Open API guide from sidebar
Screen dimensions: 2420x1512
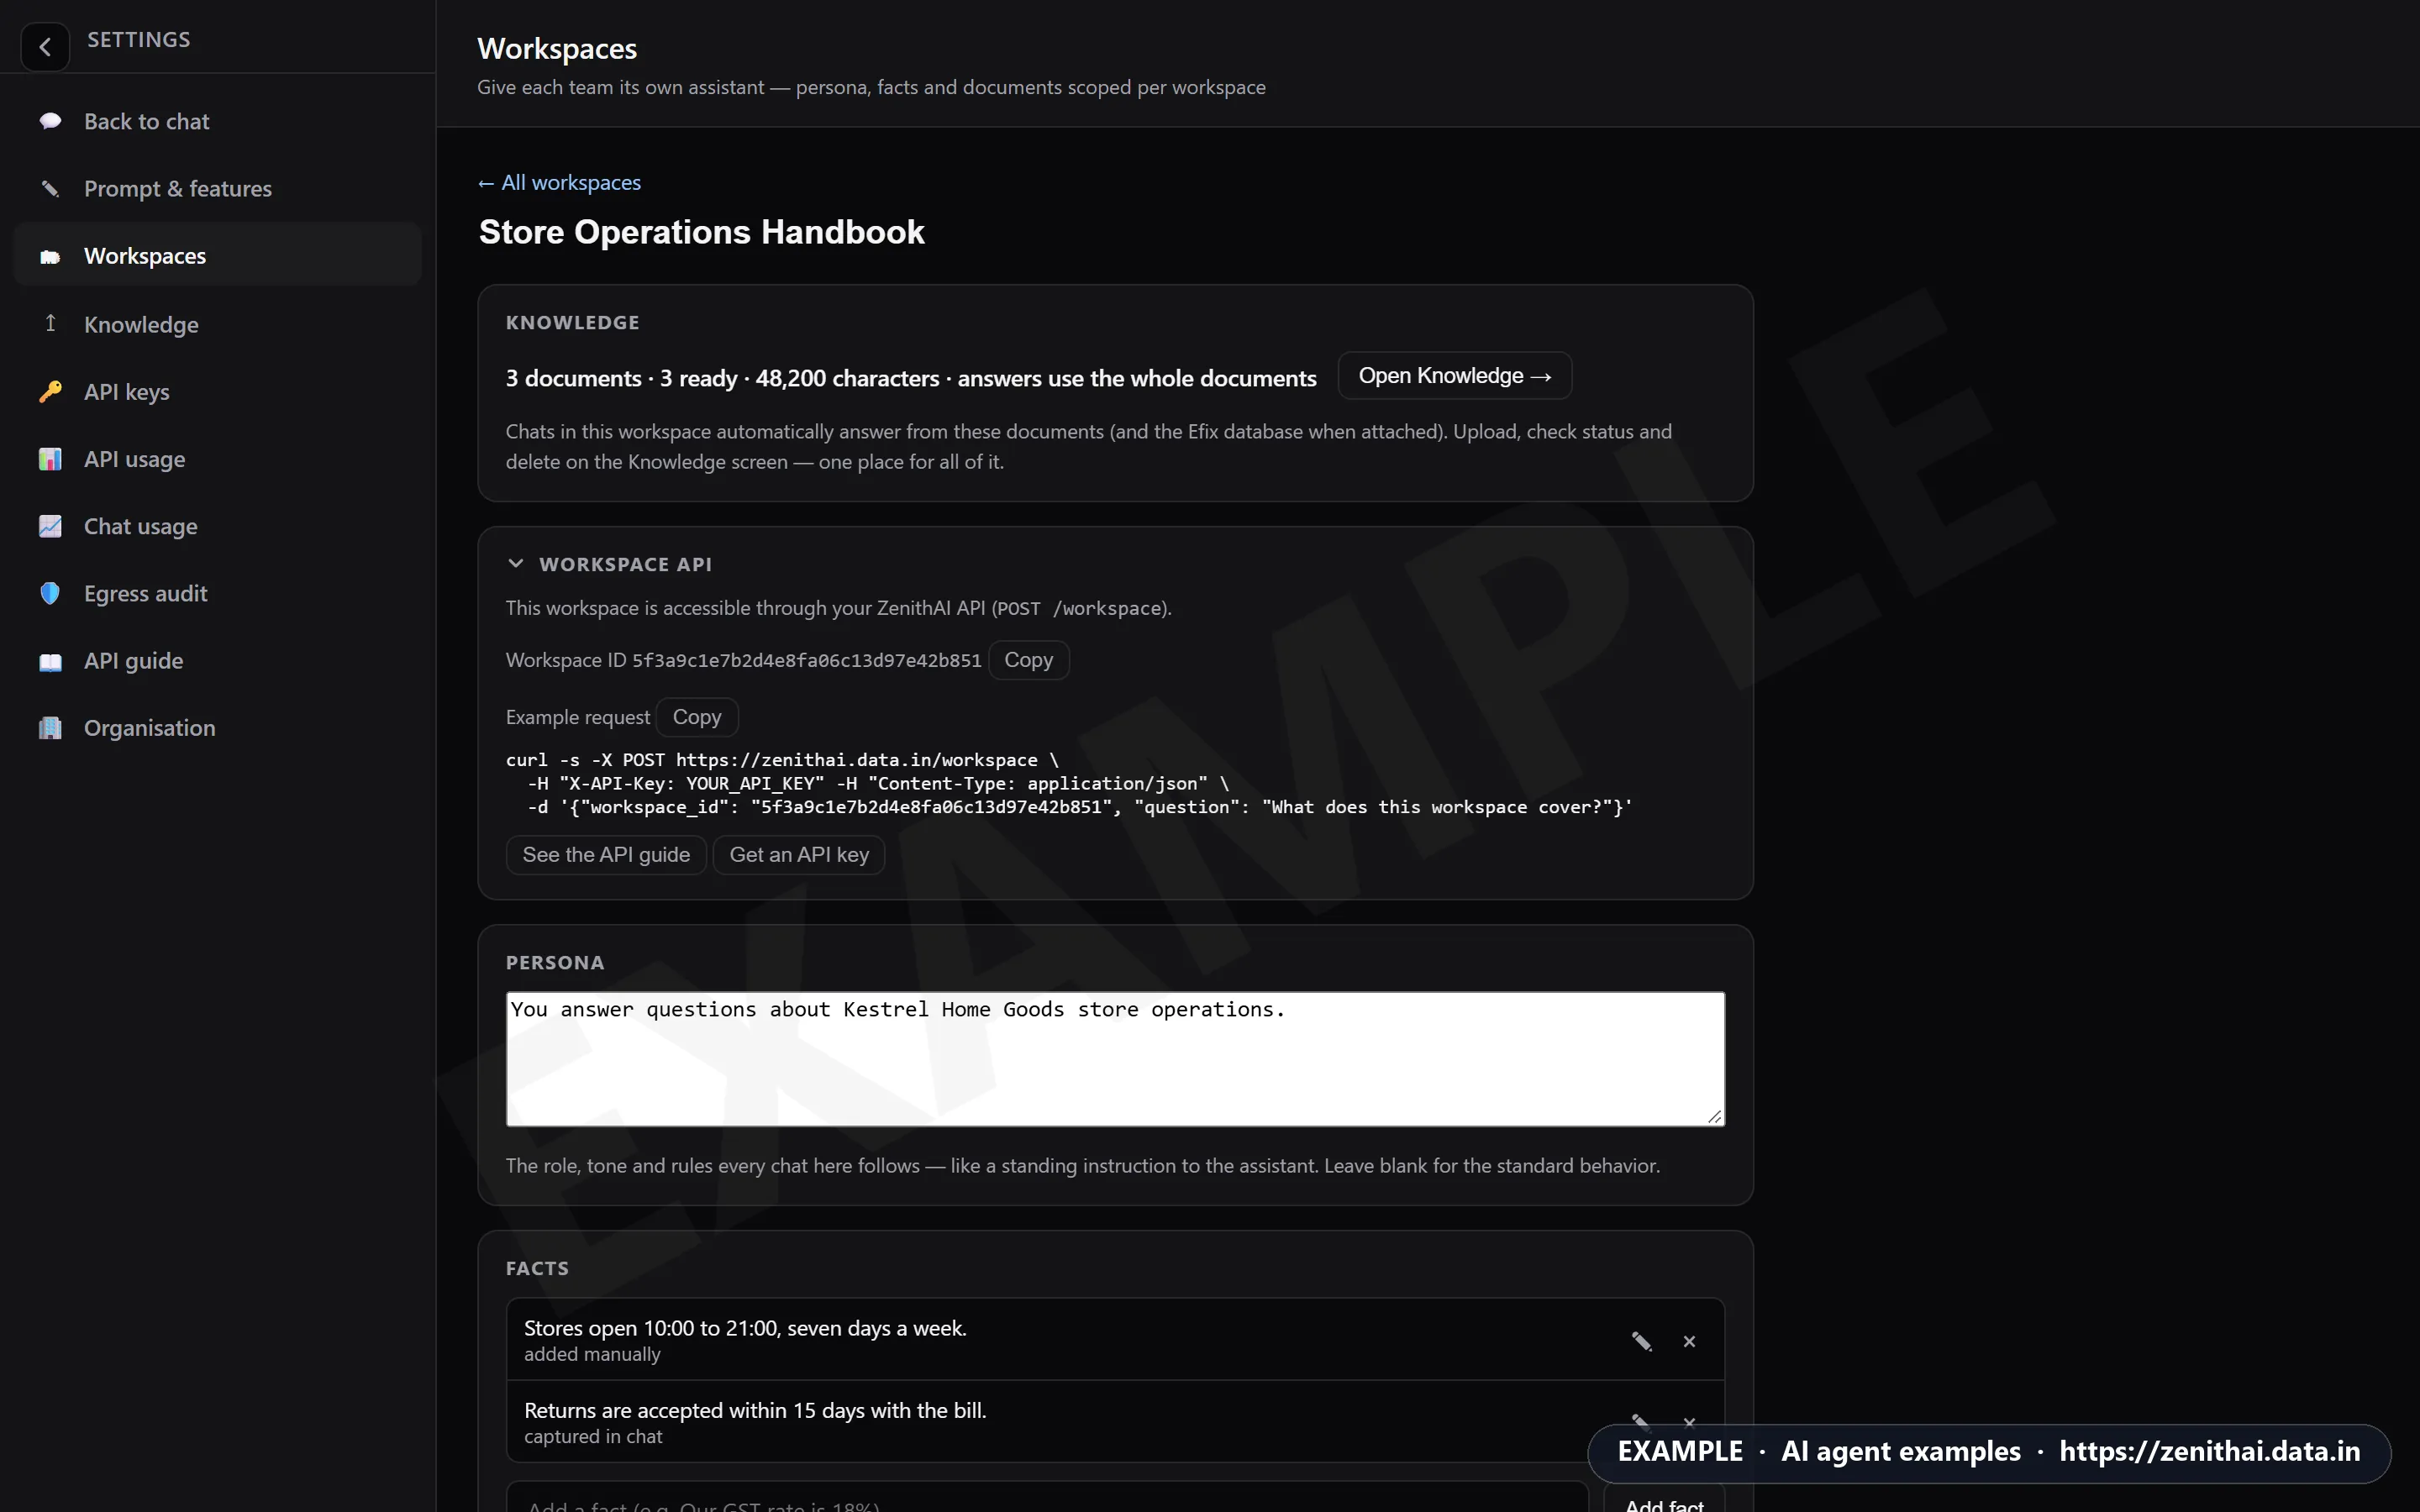tap(218, 661)
